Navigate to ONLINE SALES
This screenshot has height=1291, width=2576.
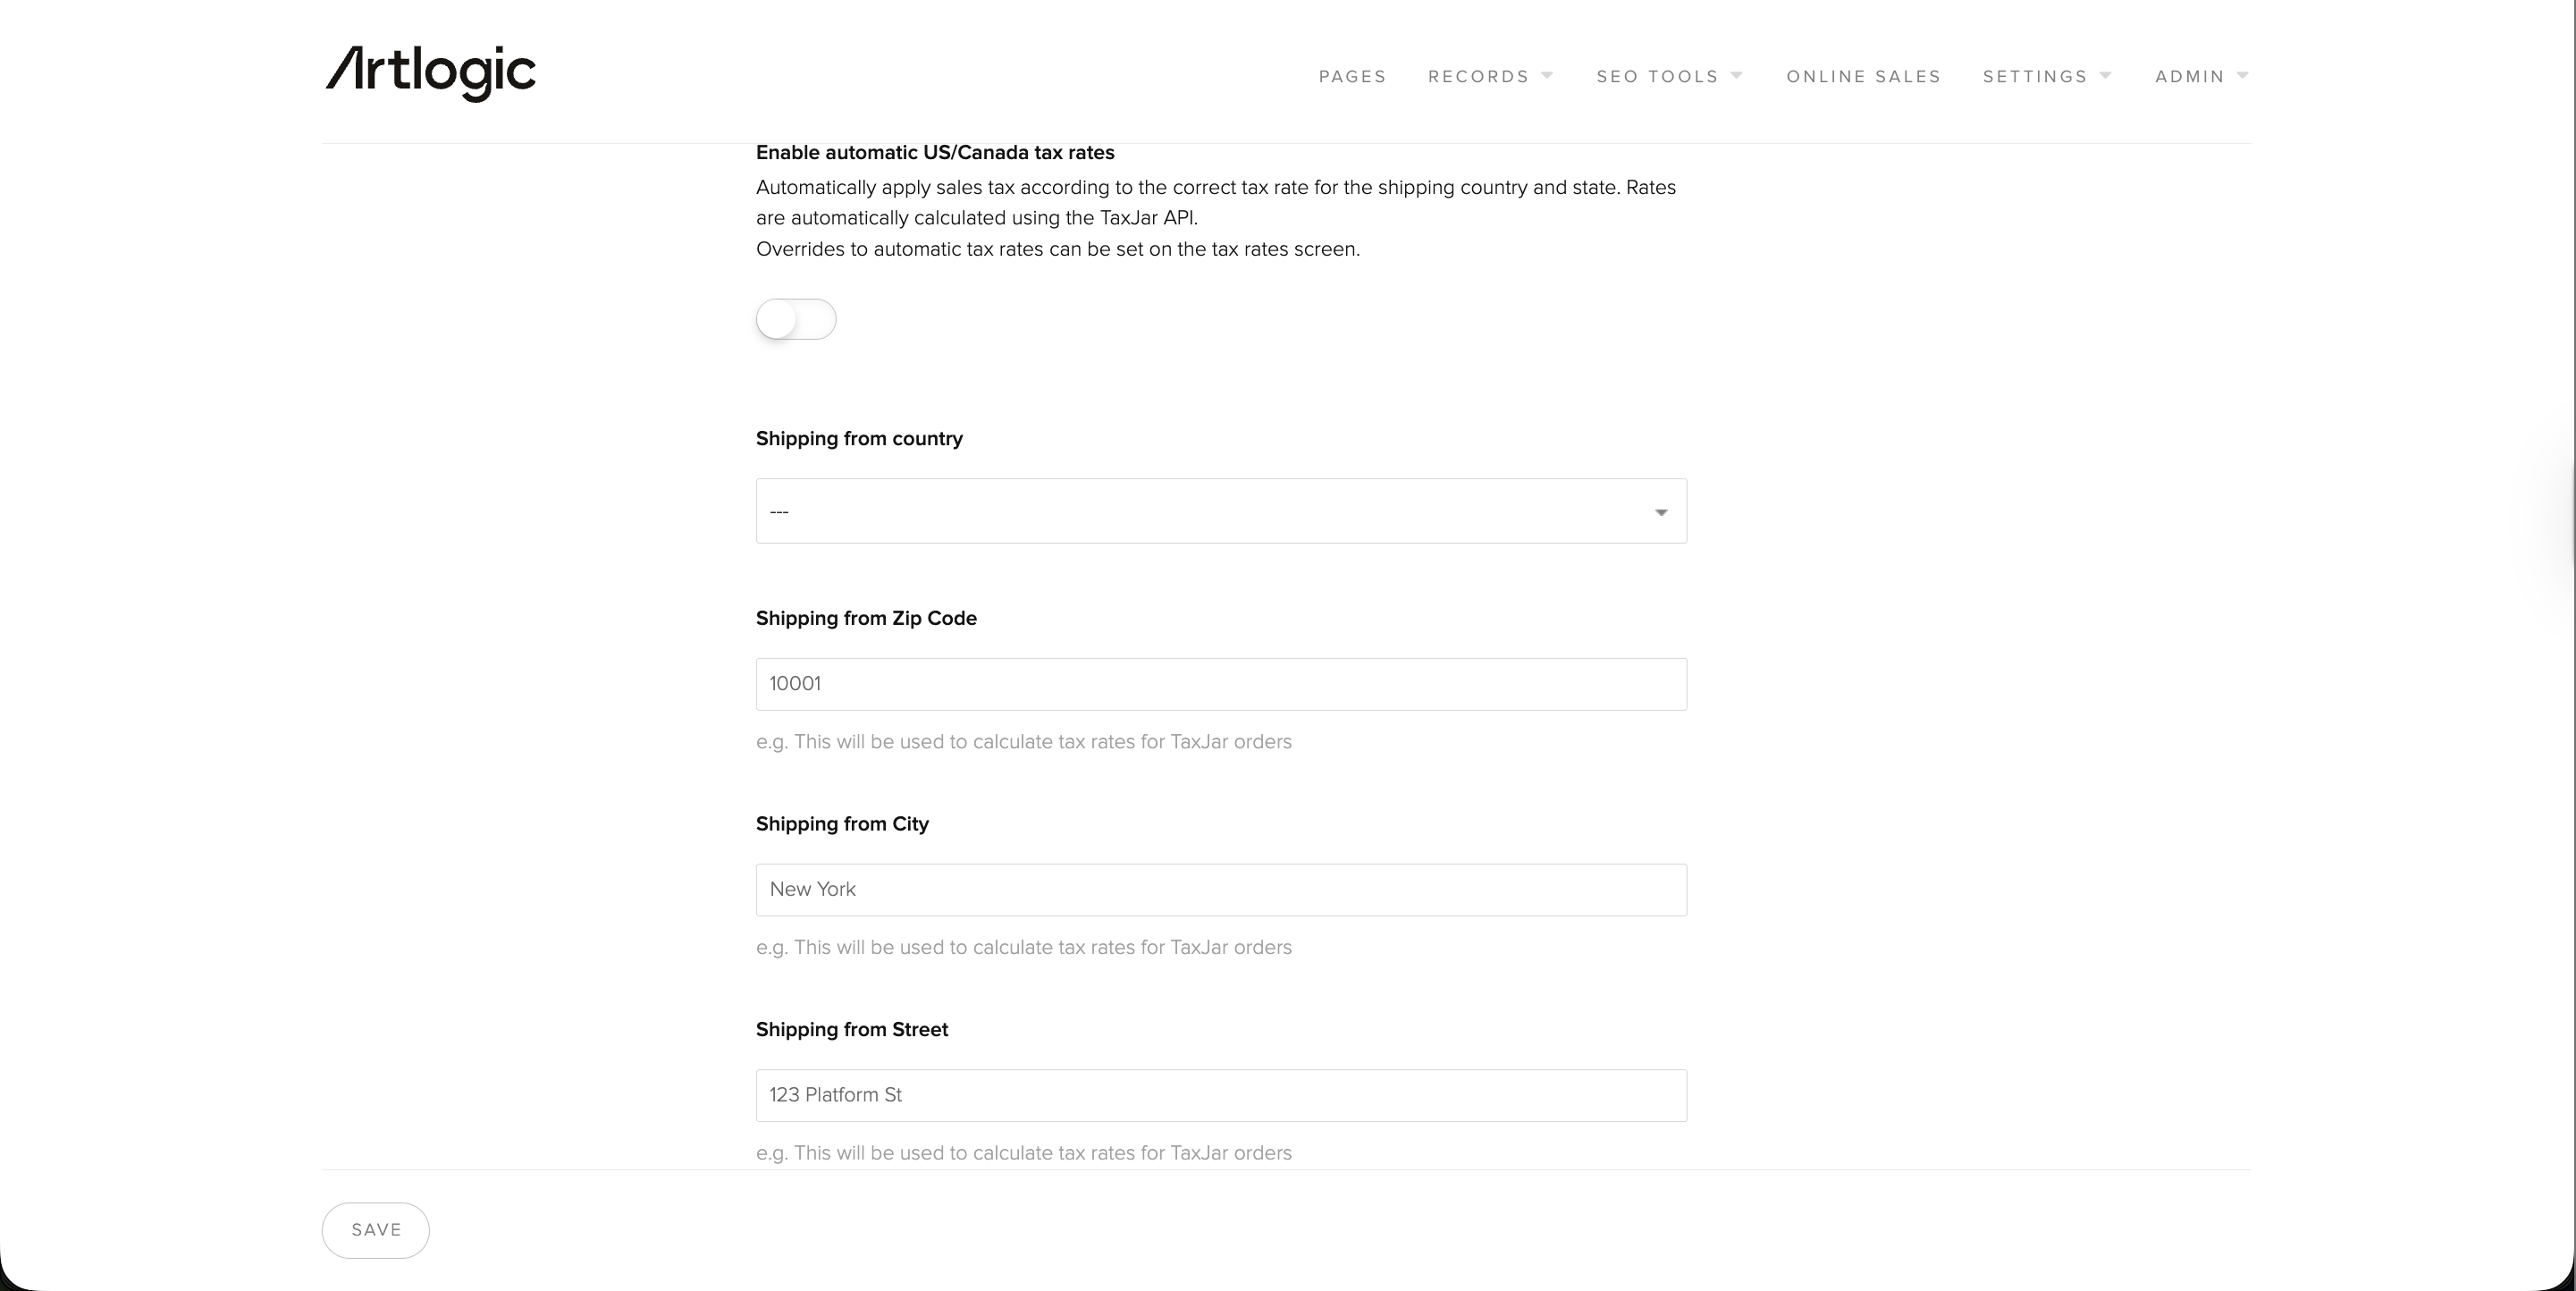(x=1863, y=77)
